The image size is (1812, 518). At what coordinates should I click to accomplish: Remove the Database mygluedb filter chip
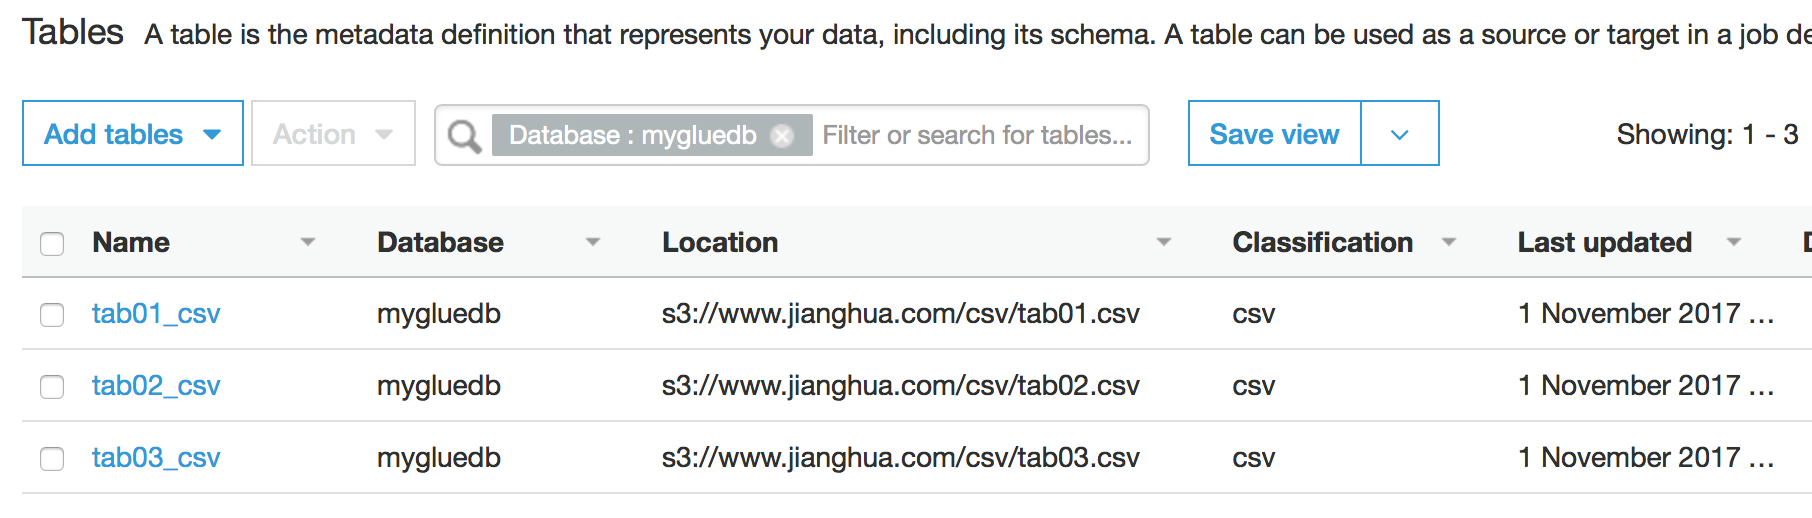tap(783, 135)
